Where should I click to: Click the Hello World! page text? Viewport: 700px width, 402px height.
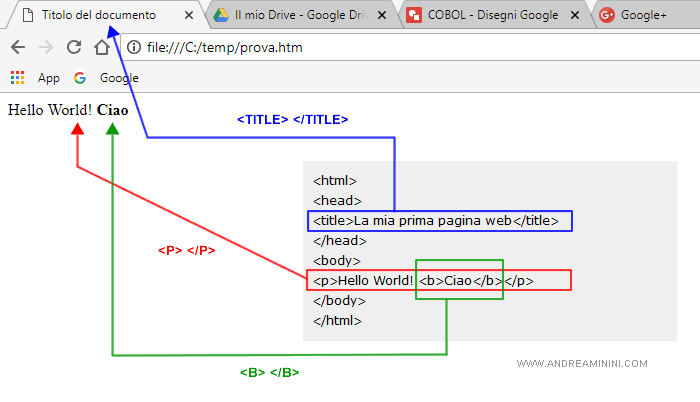click(50, 109)
